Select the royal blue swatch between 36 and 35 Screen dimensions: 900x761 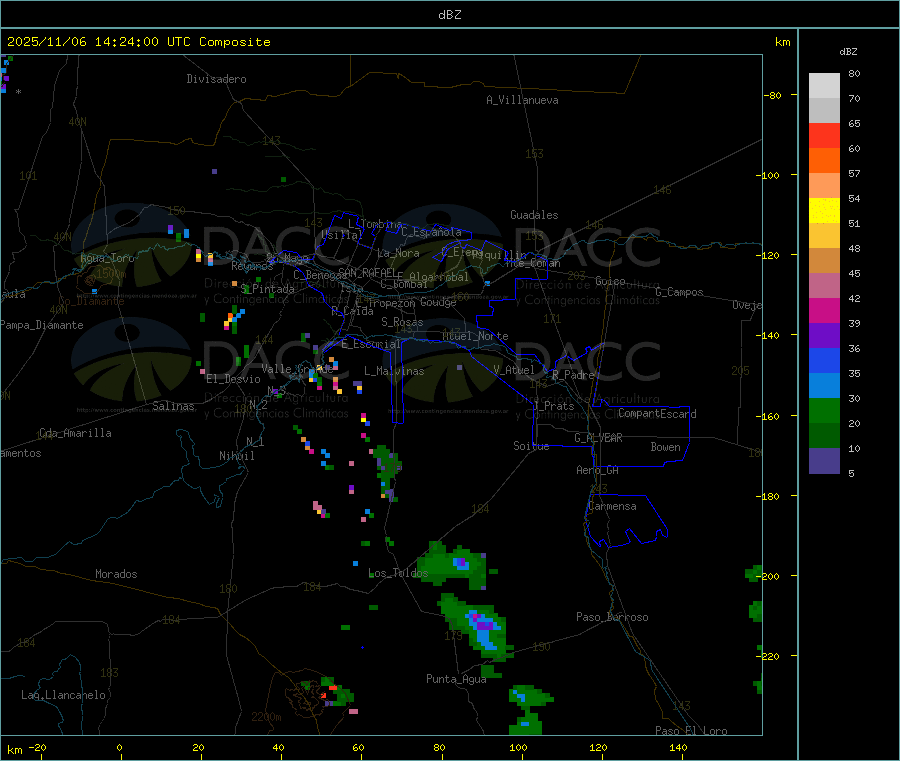click(824, 360)
